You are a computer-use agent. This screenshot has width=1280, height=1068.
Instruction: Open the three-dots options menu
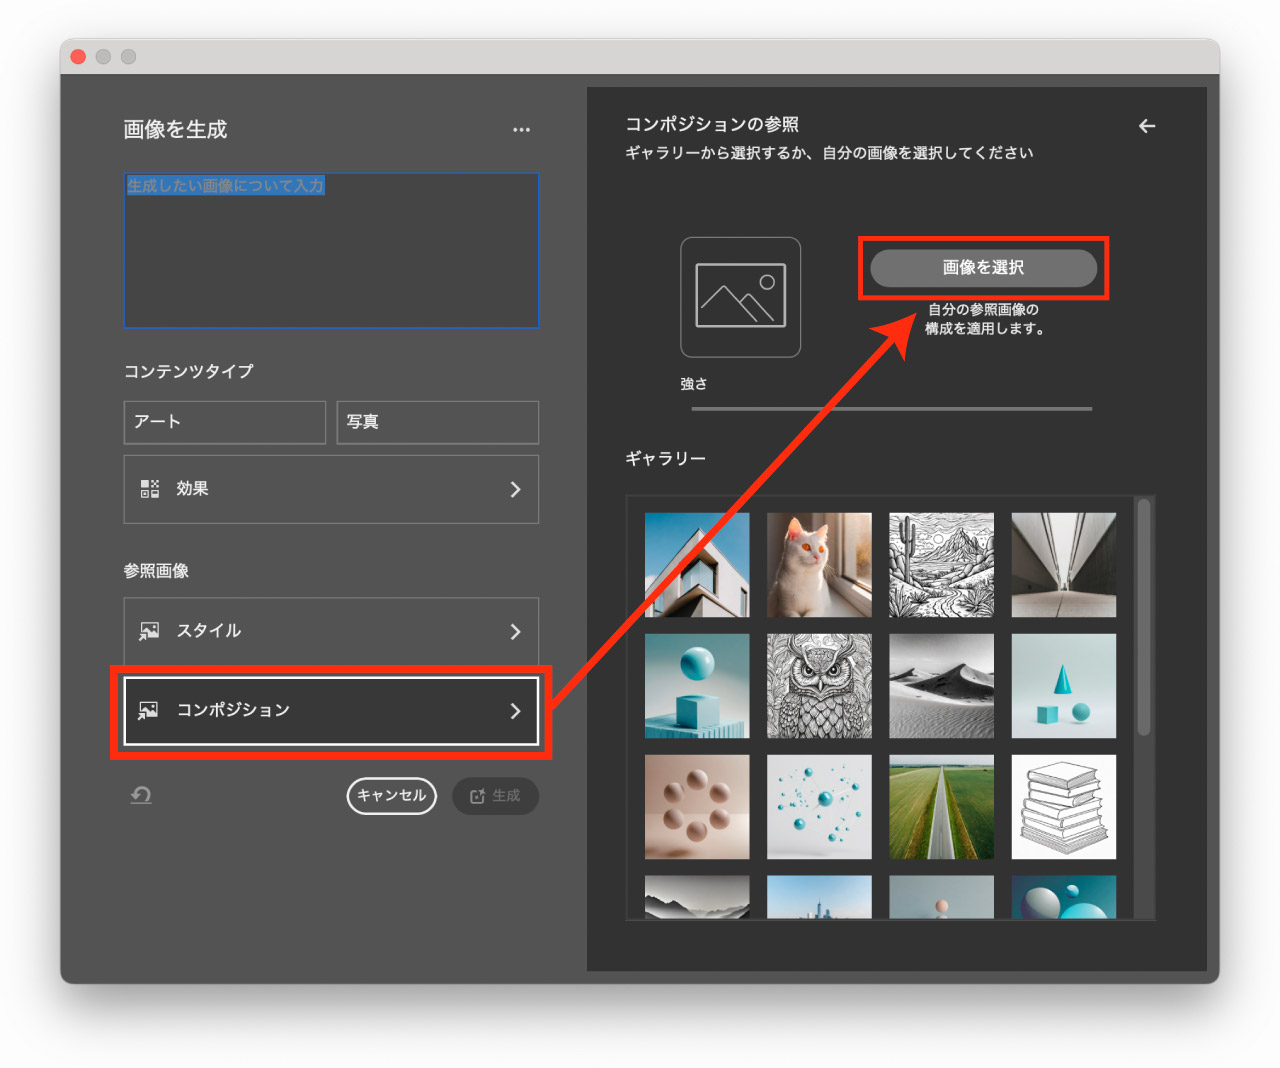pos(521,130)
